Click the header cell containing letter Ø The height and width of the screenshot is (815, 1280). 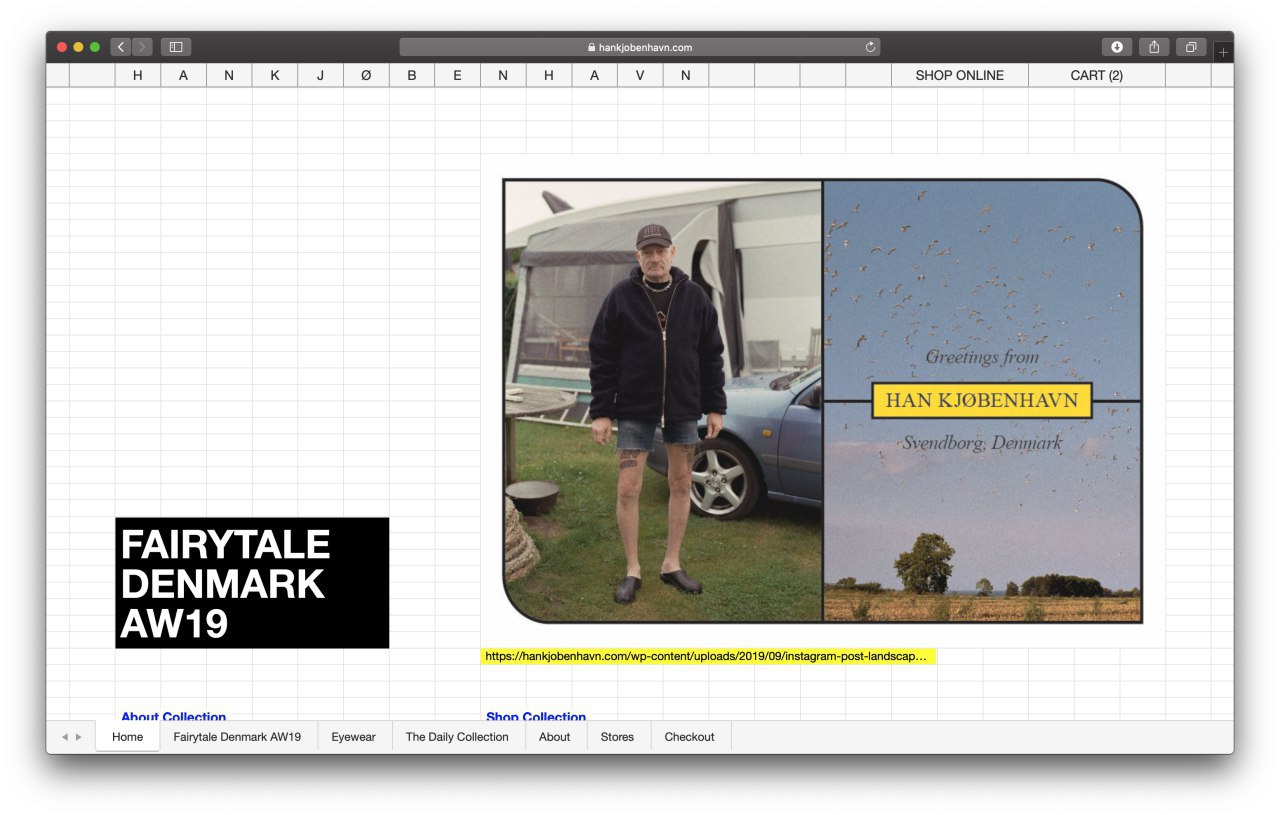pos(366,75)
